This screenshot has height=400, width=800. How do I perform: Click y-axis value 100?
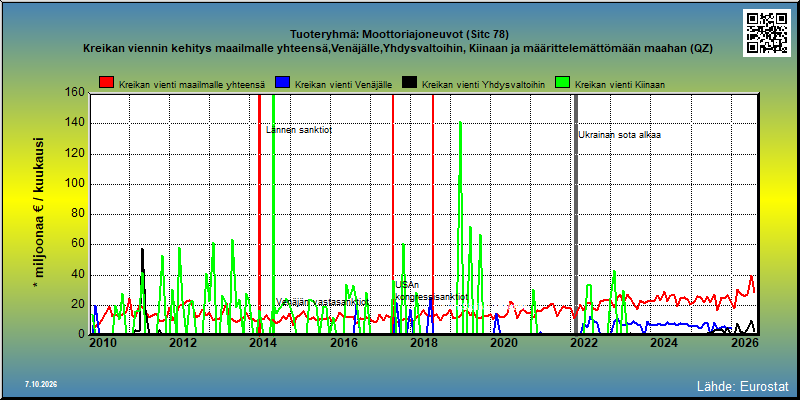point(76,184)
